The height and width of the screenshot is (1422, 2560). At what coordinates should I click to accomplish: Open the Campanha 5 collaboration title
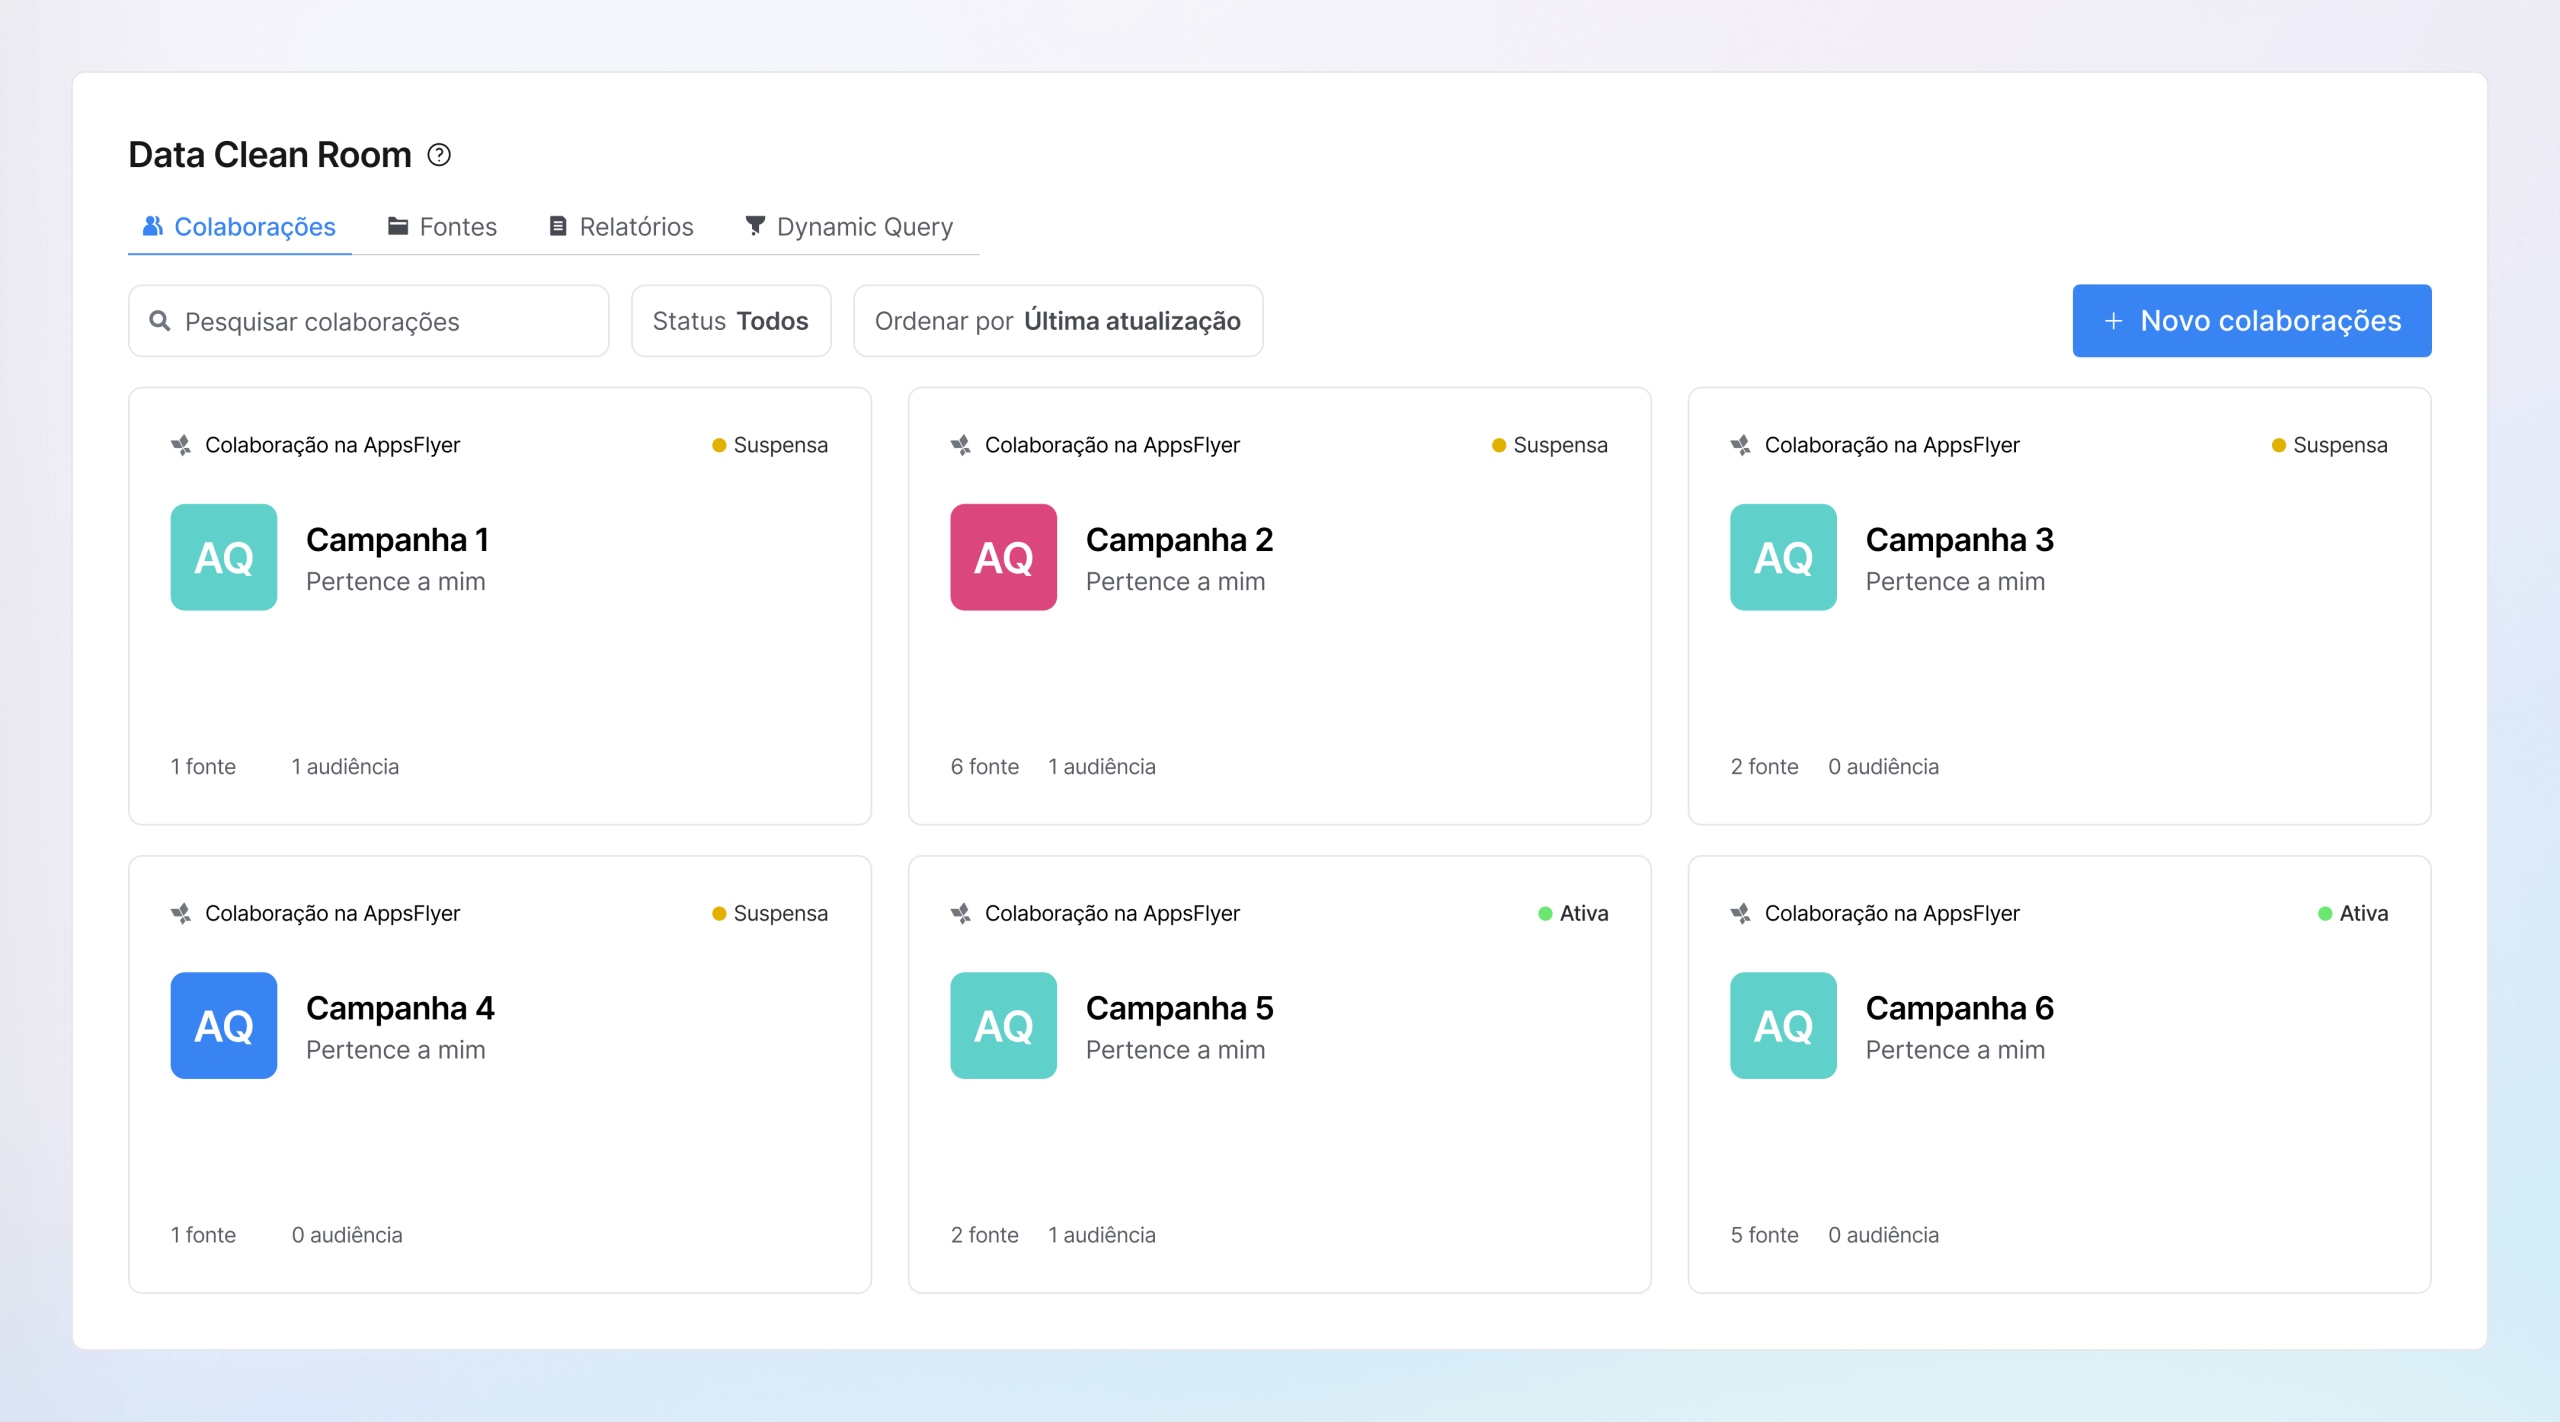(x=1179, y=1008)
